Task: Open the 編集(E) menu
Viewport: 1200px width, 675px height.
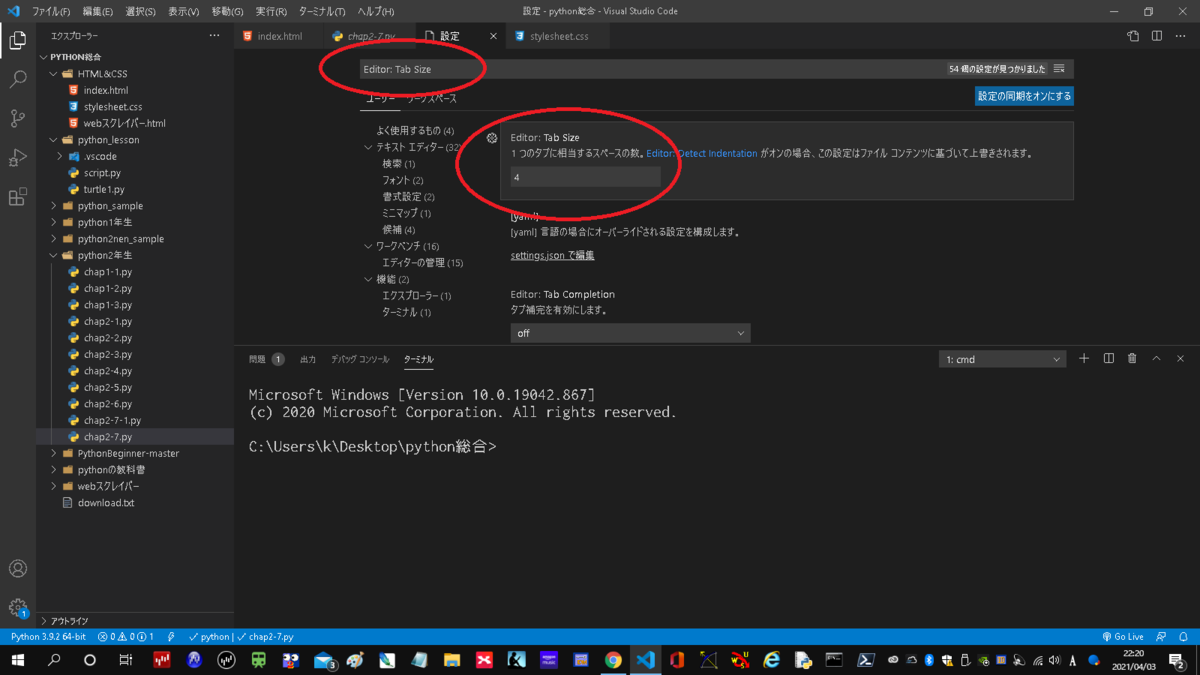Action: [x=97, y=11]
